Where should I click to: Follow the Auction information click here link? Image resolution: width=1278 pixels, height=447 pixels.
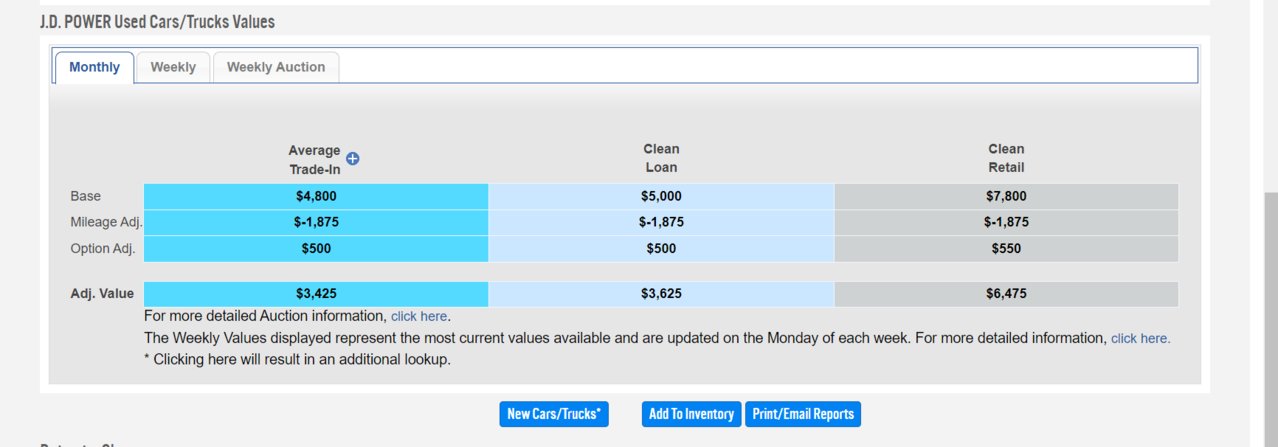[x=419, y=316]
